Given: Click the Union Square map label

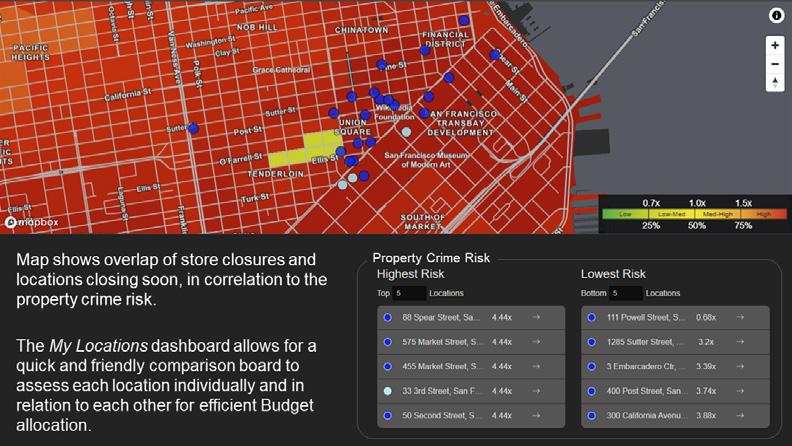Looking at the screenshot, I should click(x=352, y=127).
